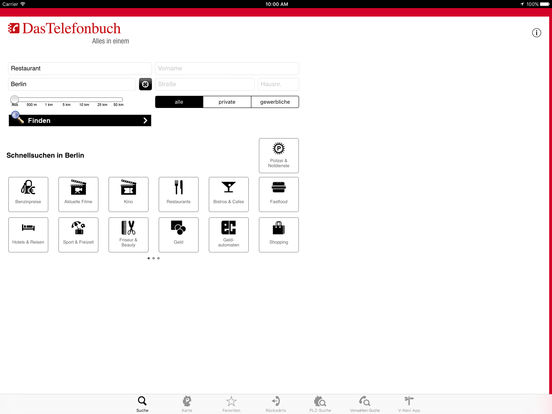Choose the Fastfood burger tile
The height and width of the screenshot is (414, 552).
(x=279, y=194)
